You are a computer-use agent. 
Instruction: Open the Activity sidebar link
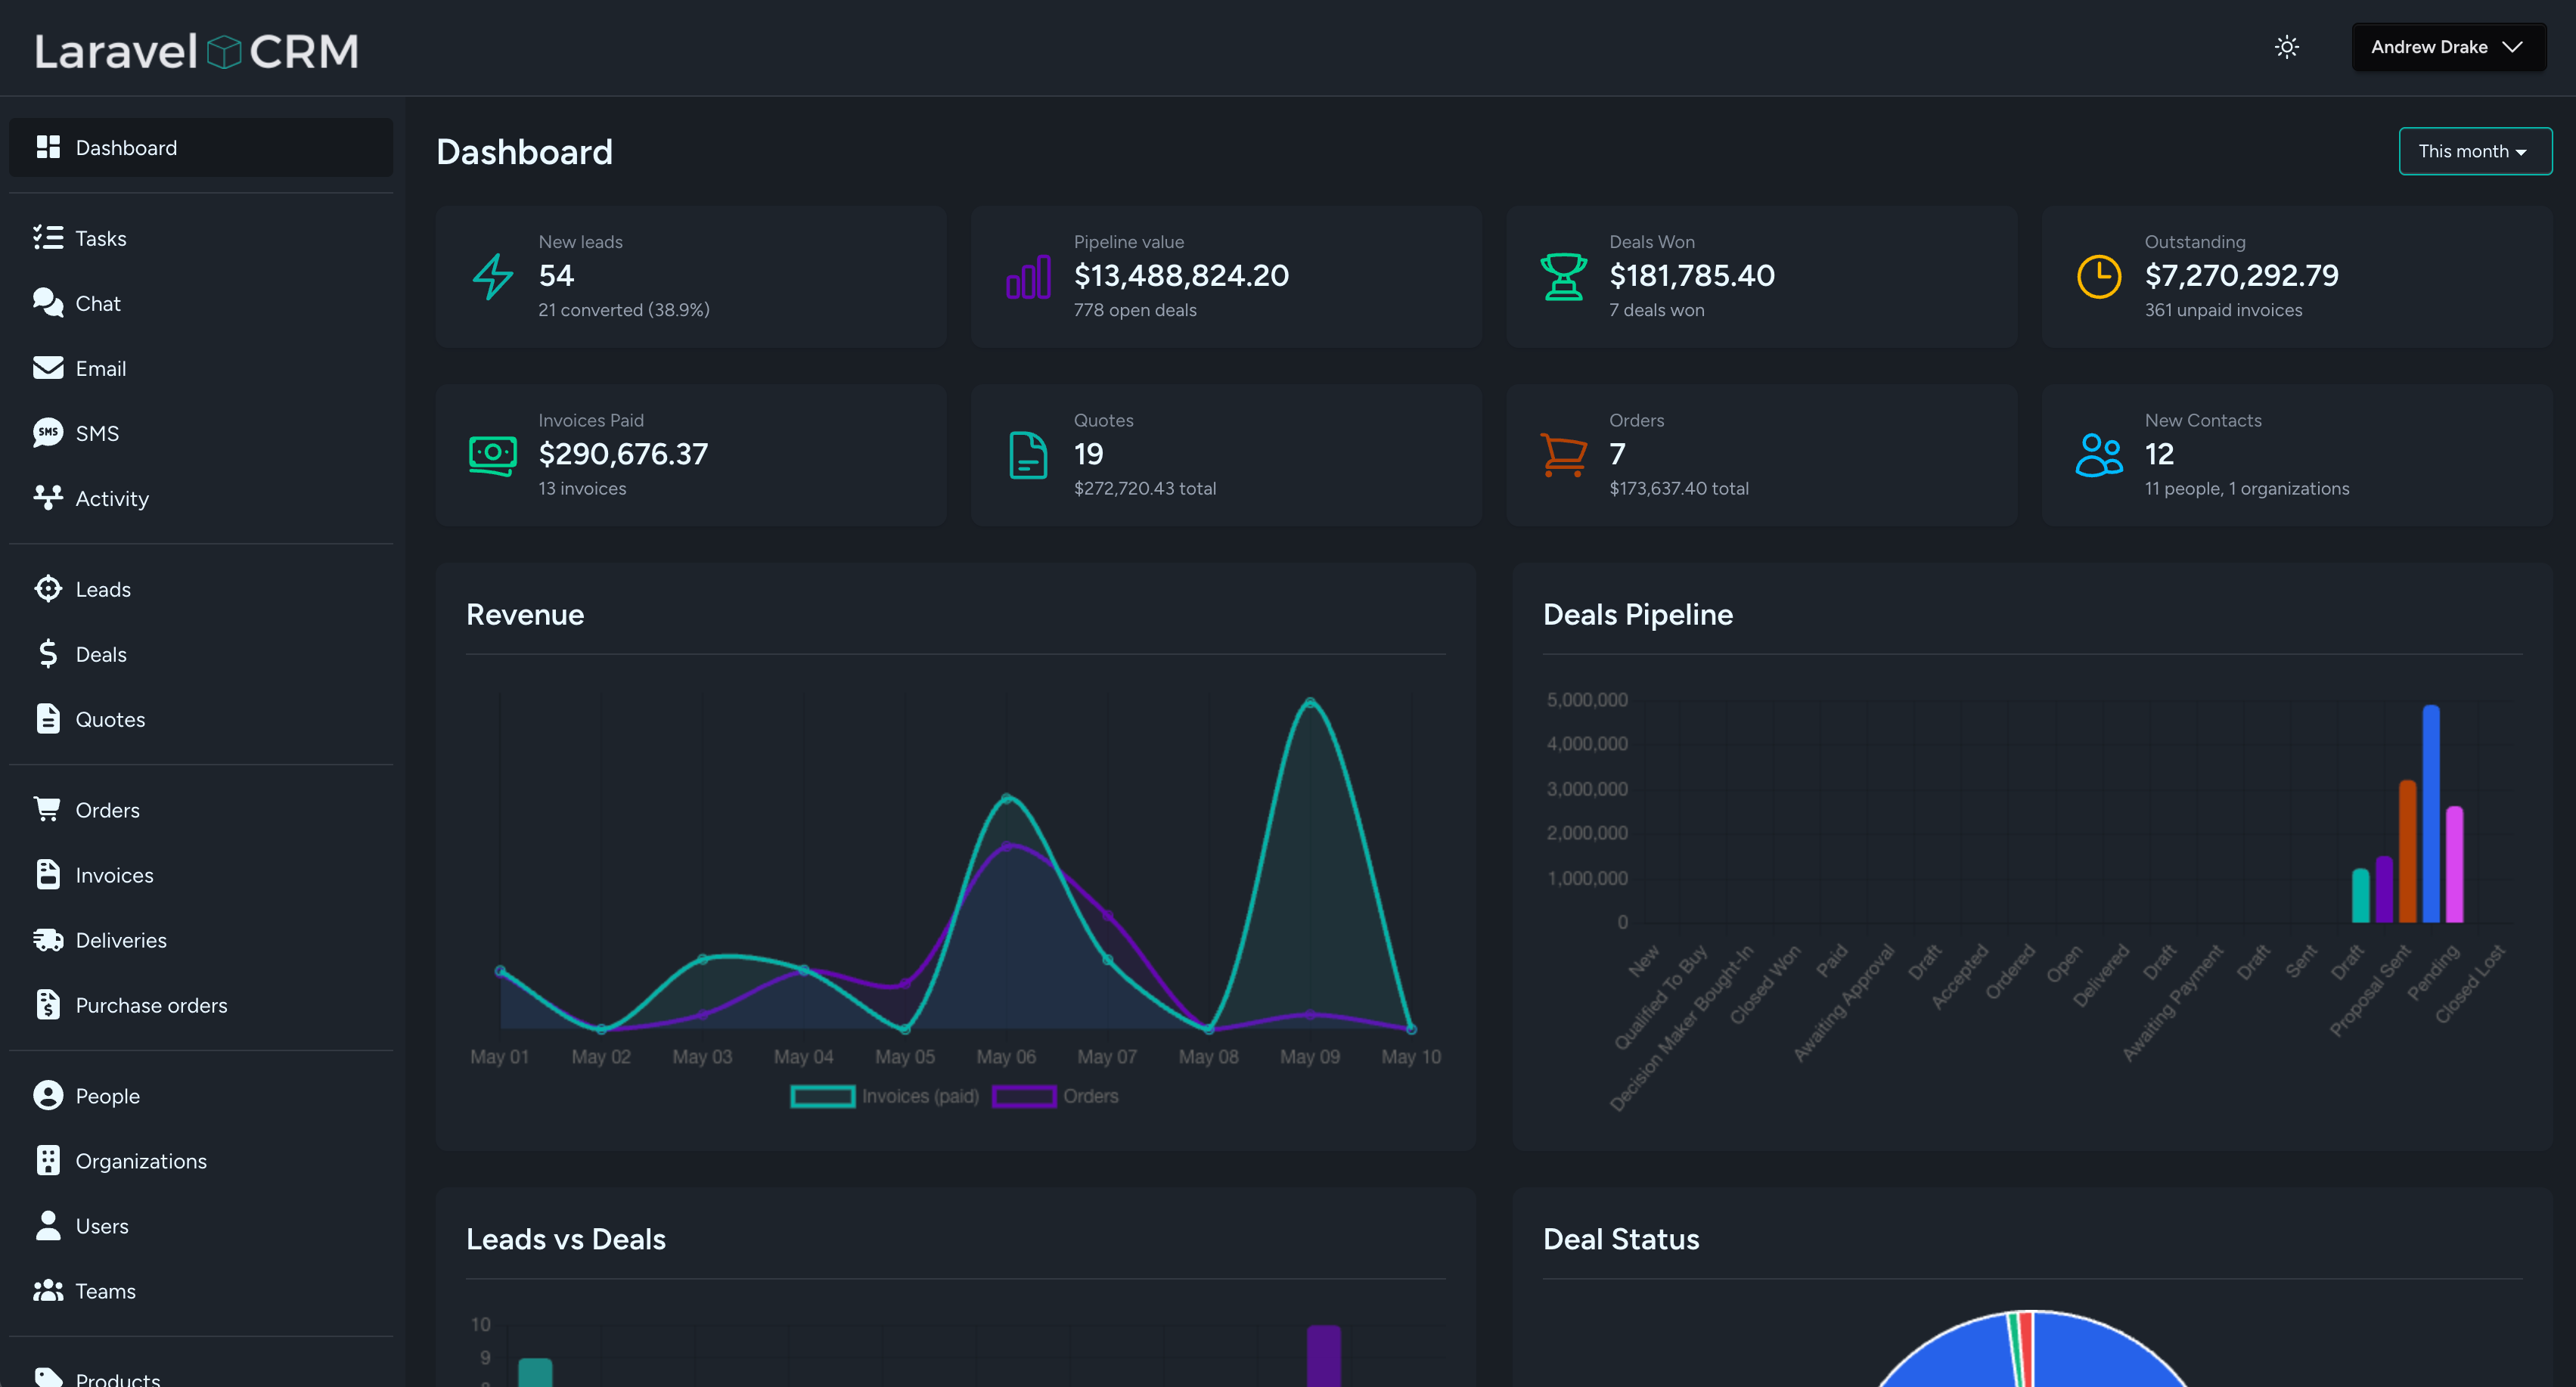[201, 497]
